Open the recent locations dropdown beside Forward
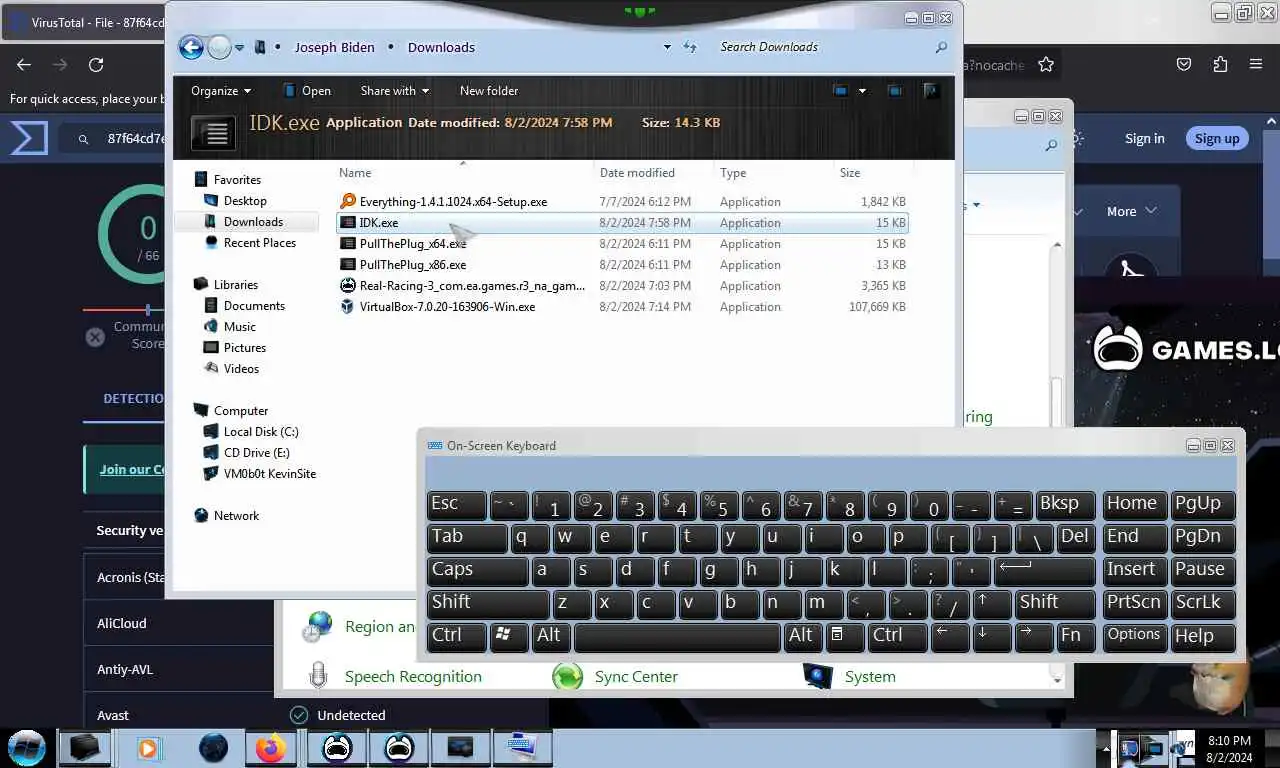Image resolution: width=1280 pixels, height=768 pixels. pos(239,47)
